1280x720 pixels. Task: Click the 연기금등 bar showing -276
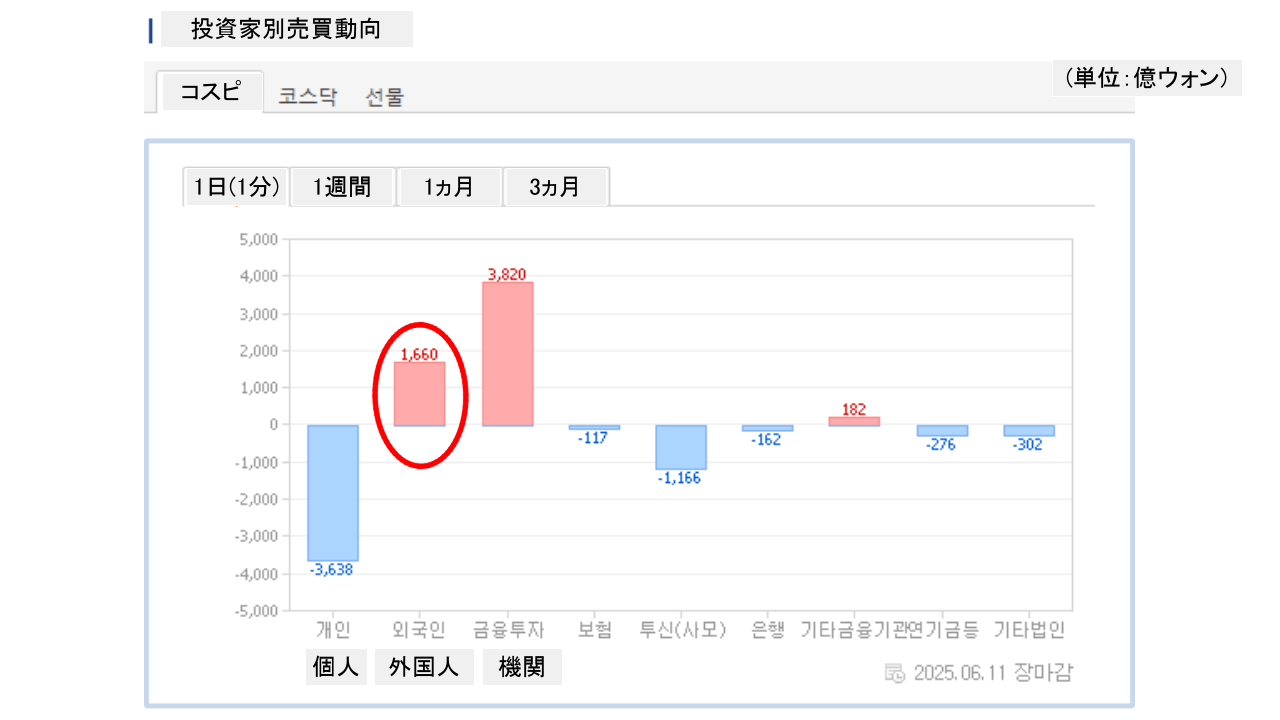(x=942, y=430)
